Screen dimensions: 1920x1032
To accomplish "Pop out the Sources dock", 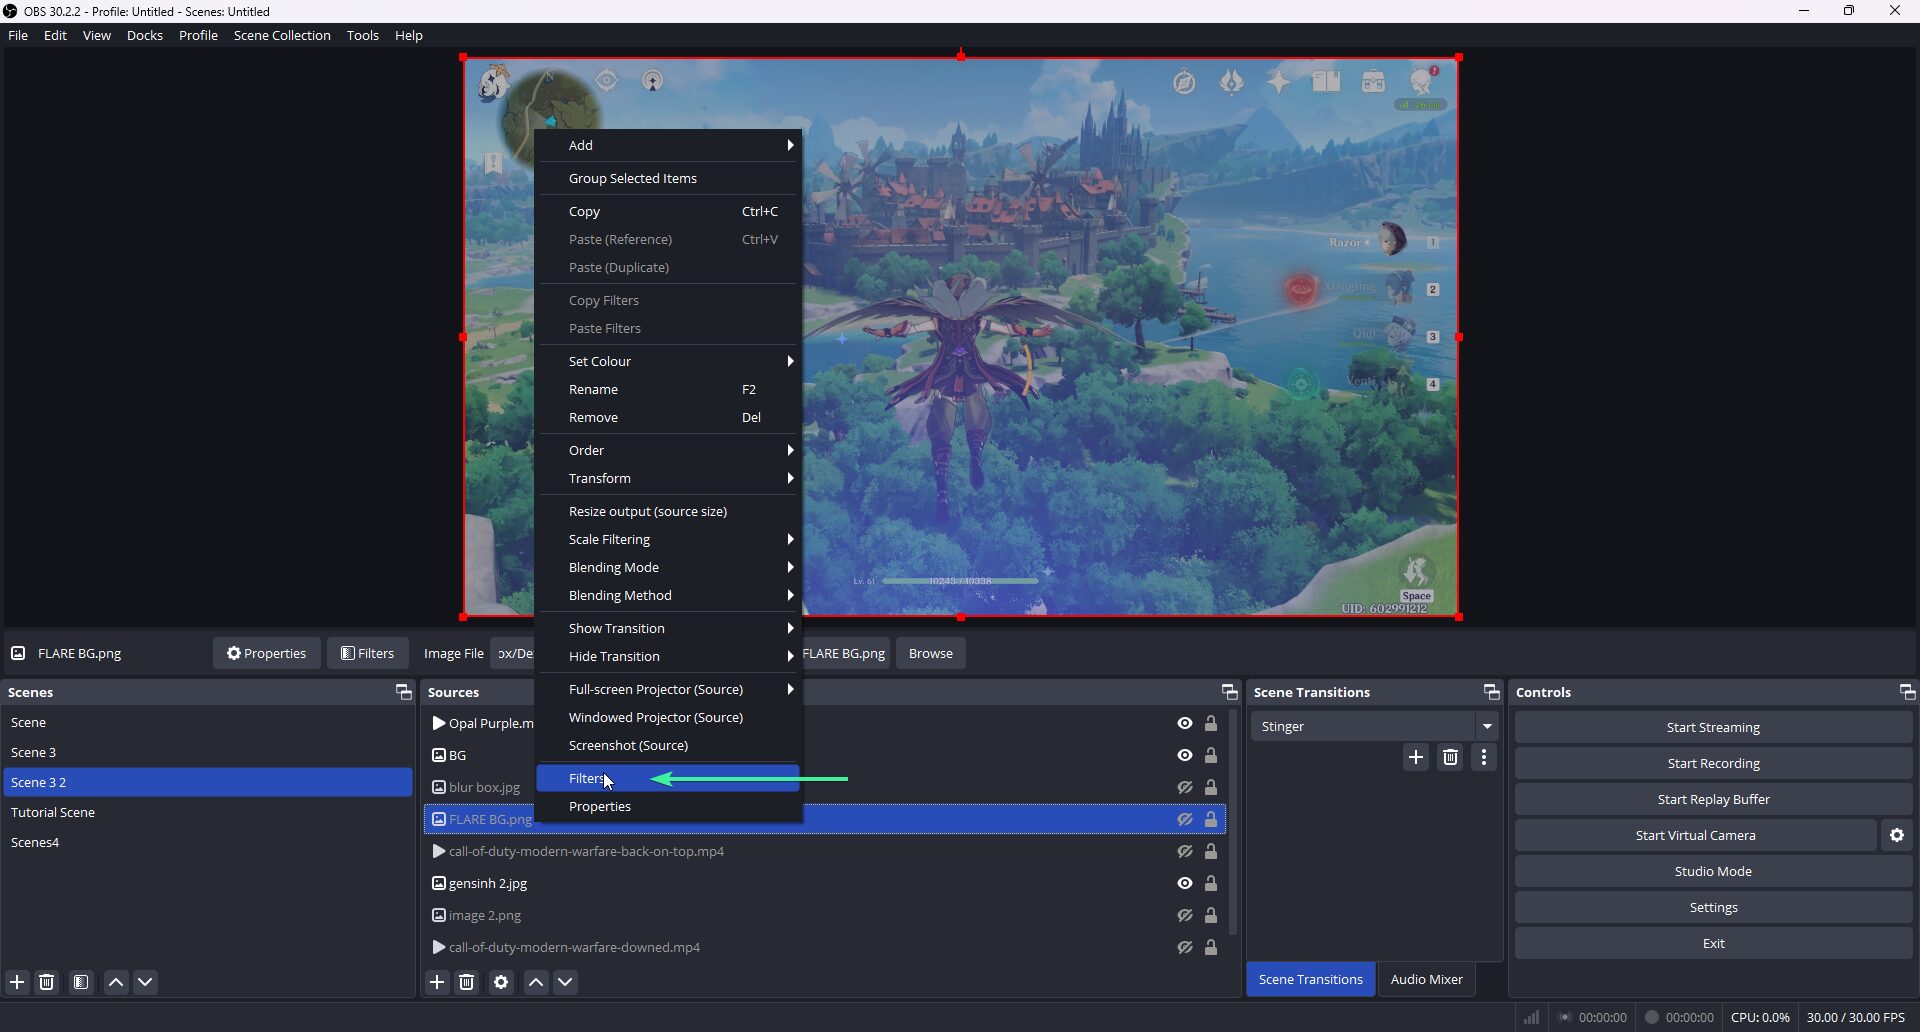I will (1229, 692).
